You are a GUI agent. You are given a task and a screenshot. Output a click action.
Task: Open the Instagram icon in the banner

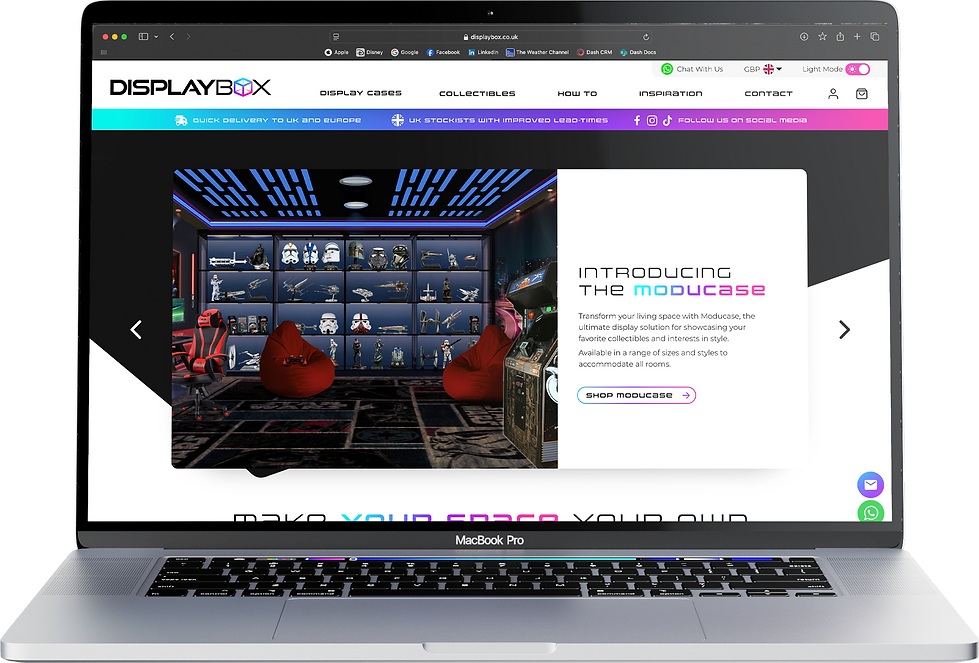coord(651,119)
